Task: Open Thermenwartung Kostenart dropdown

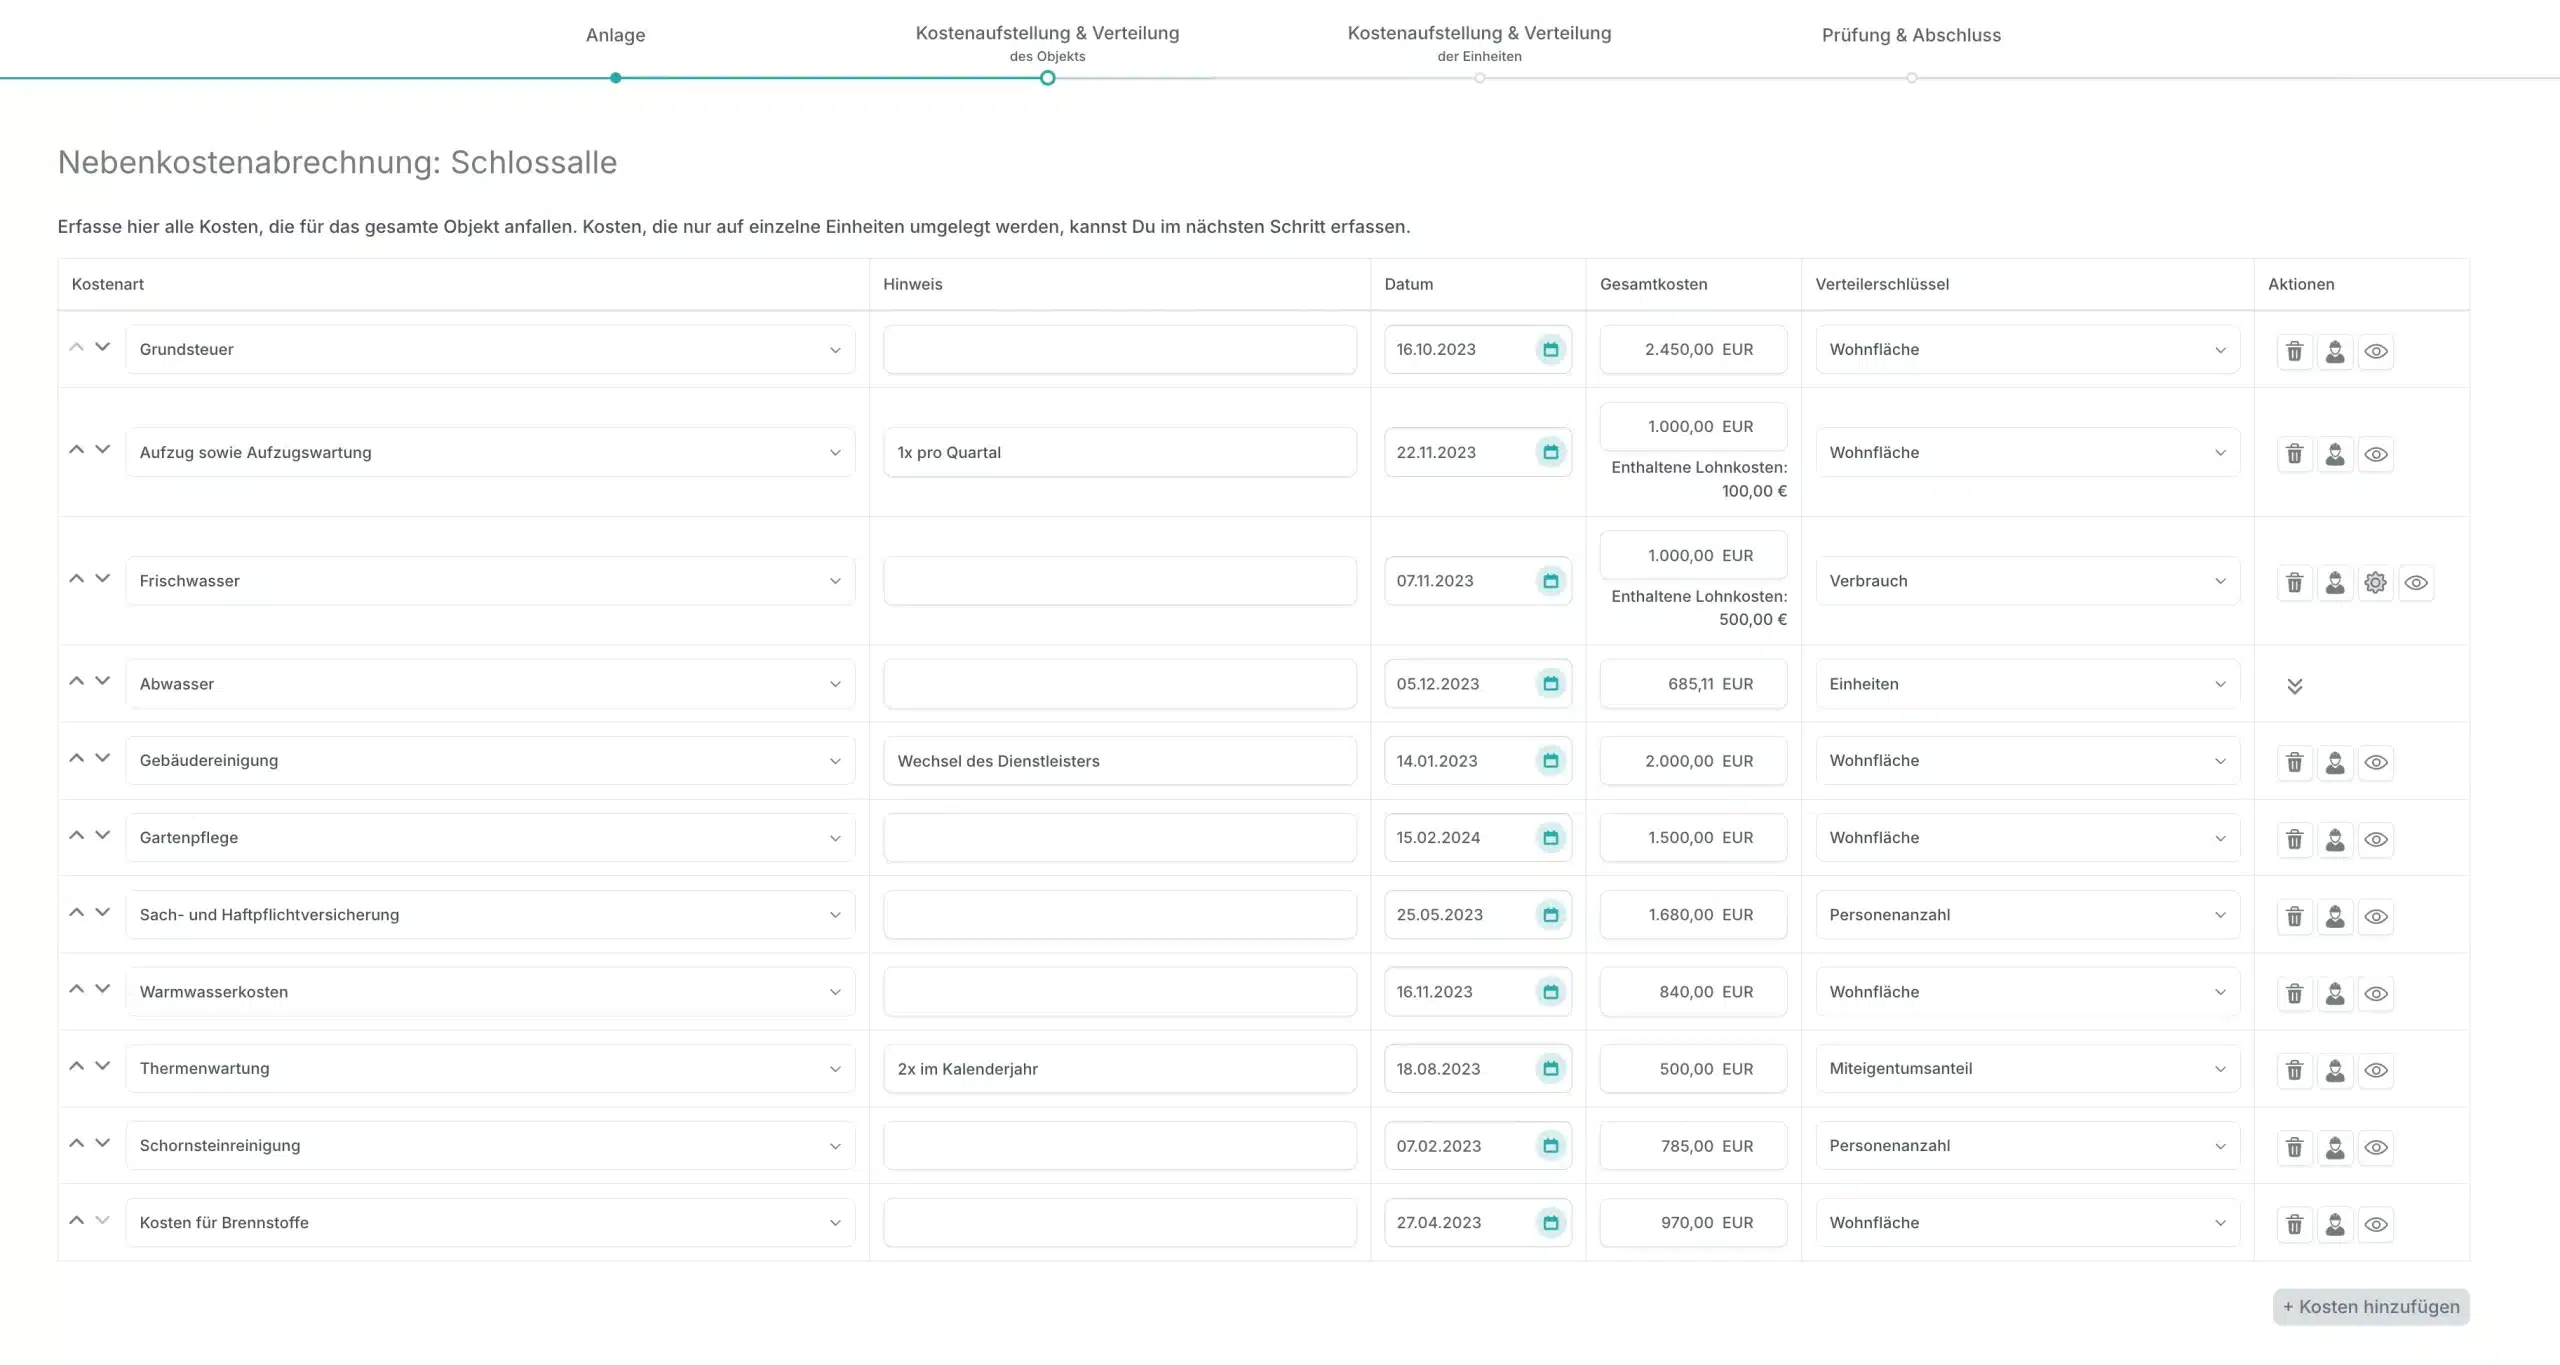Action: 490,1069
